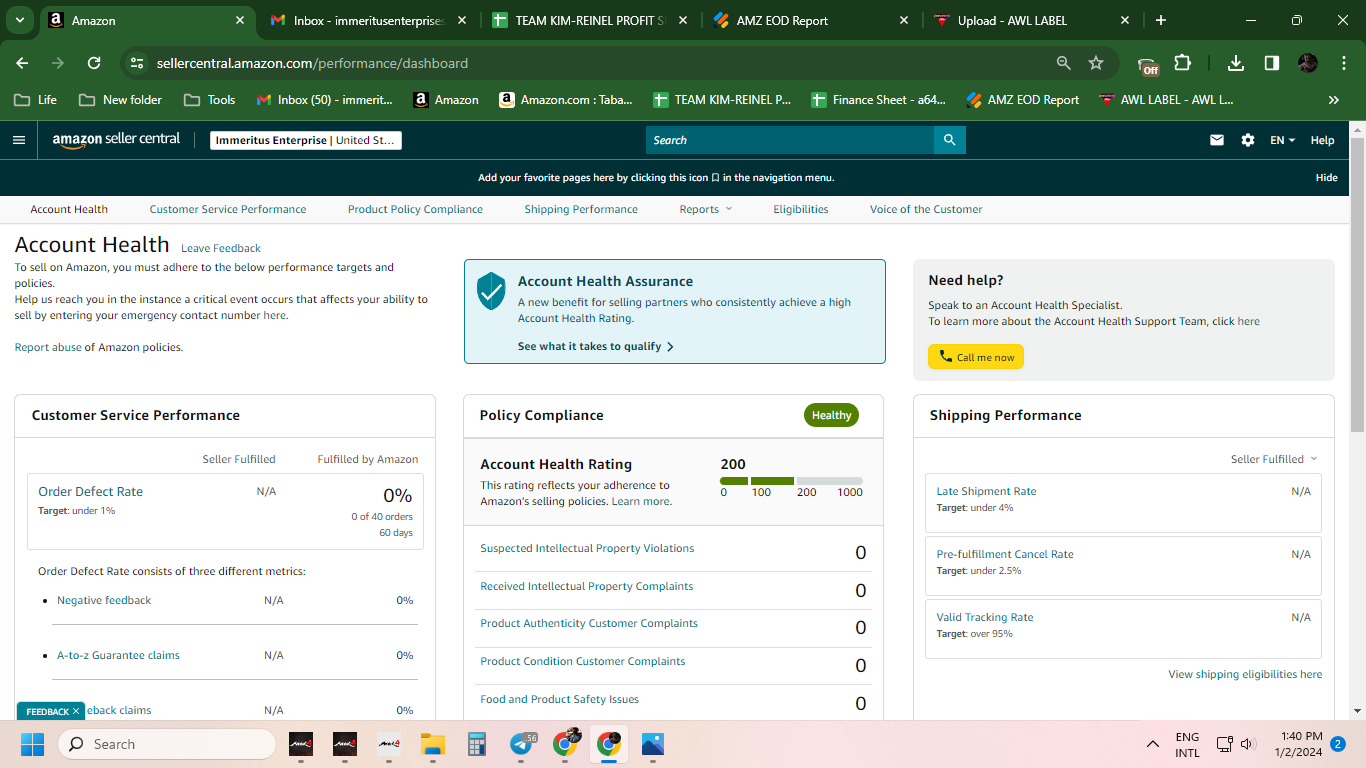Click the search magnifier button in Seller Central
Viewport: 1366px width, 768px height.
(x=949, y=140)
